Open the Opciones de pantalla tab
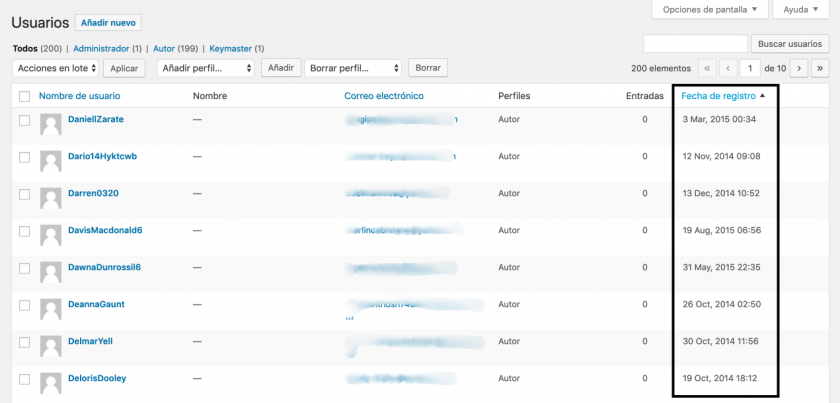Screen dimensions: 840x403 pyautogui.click(x=711, y=9)
